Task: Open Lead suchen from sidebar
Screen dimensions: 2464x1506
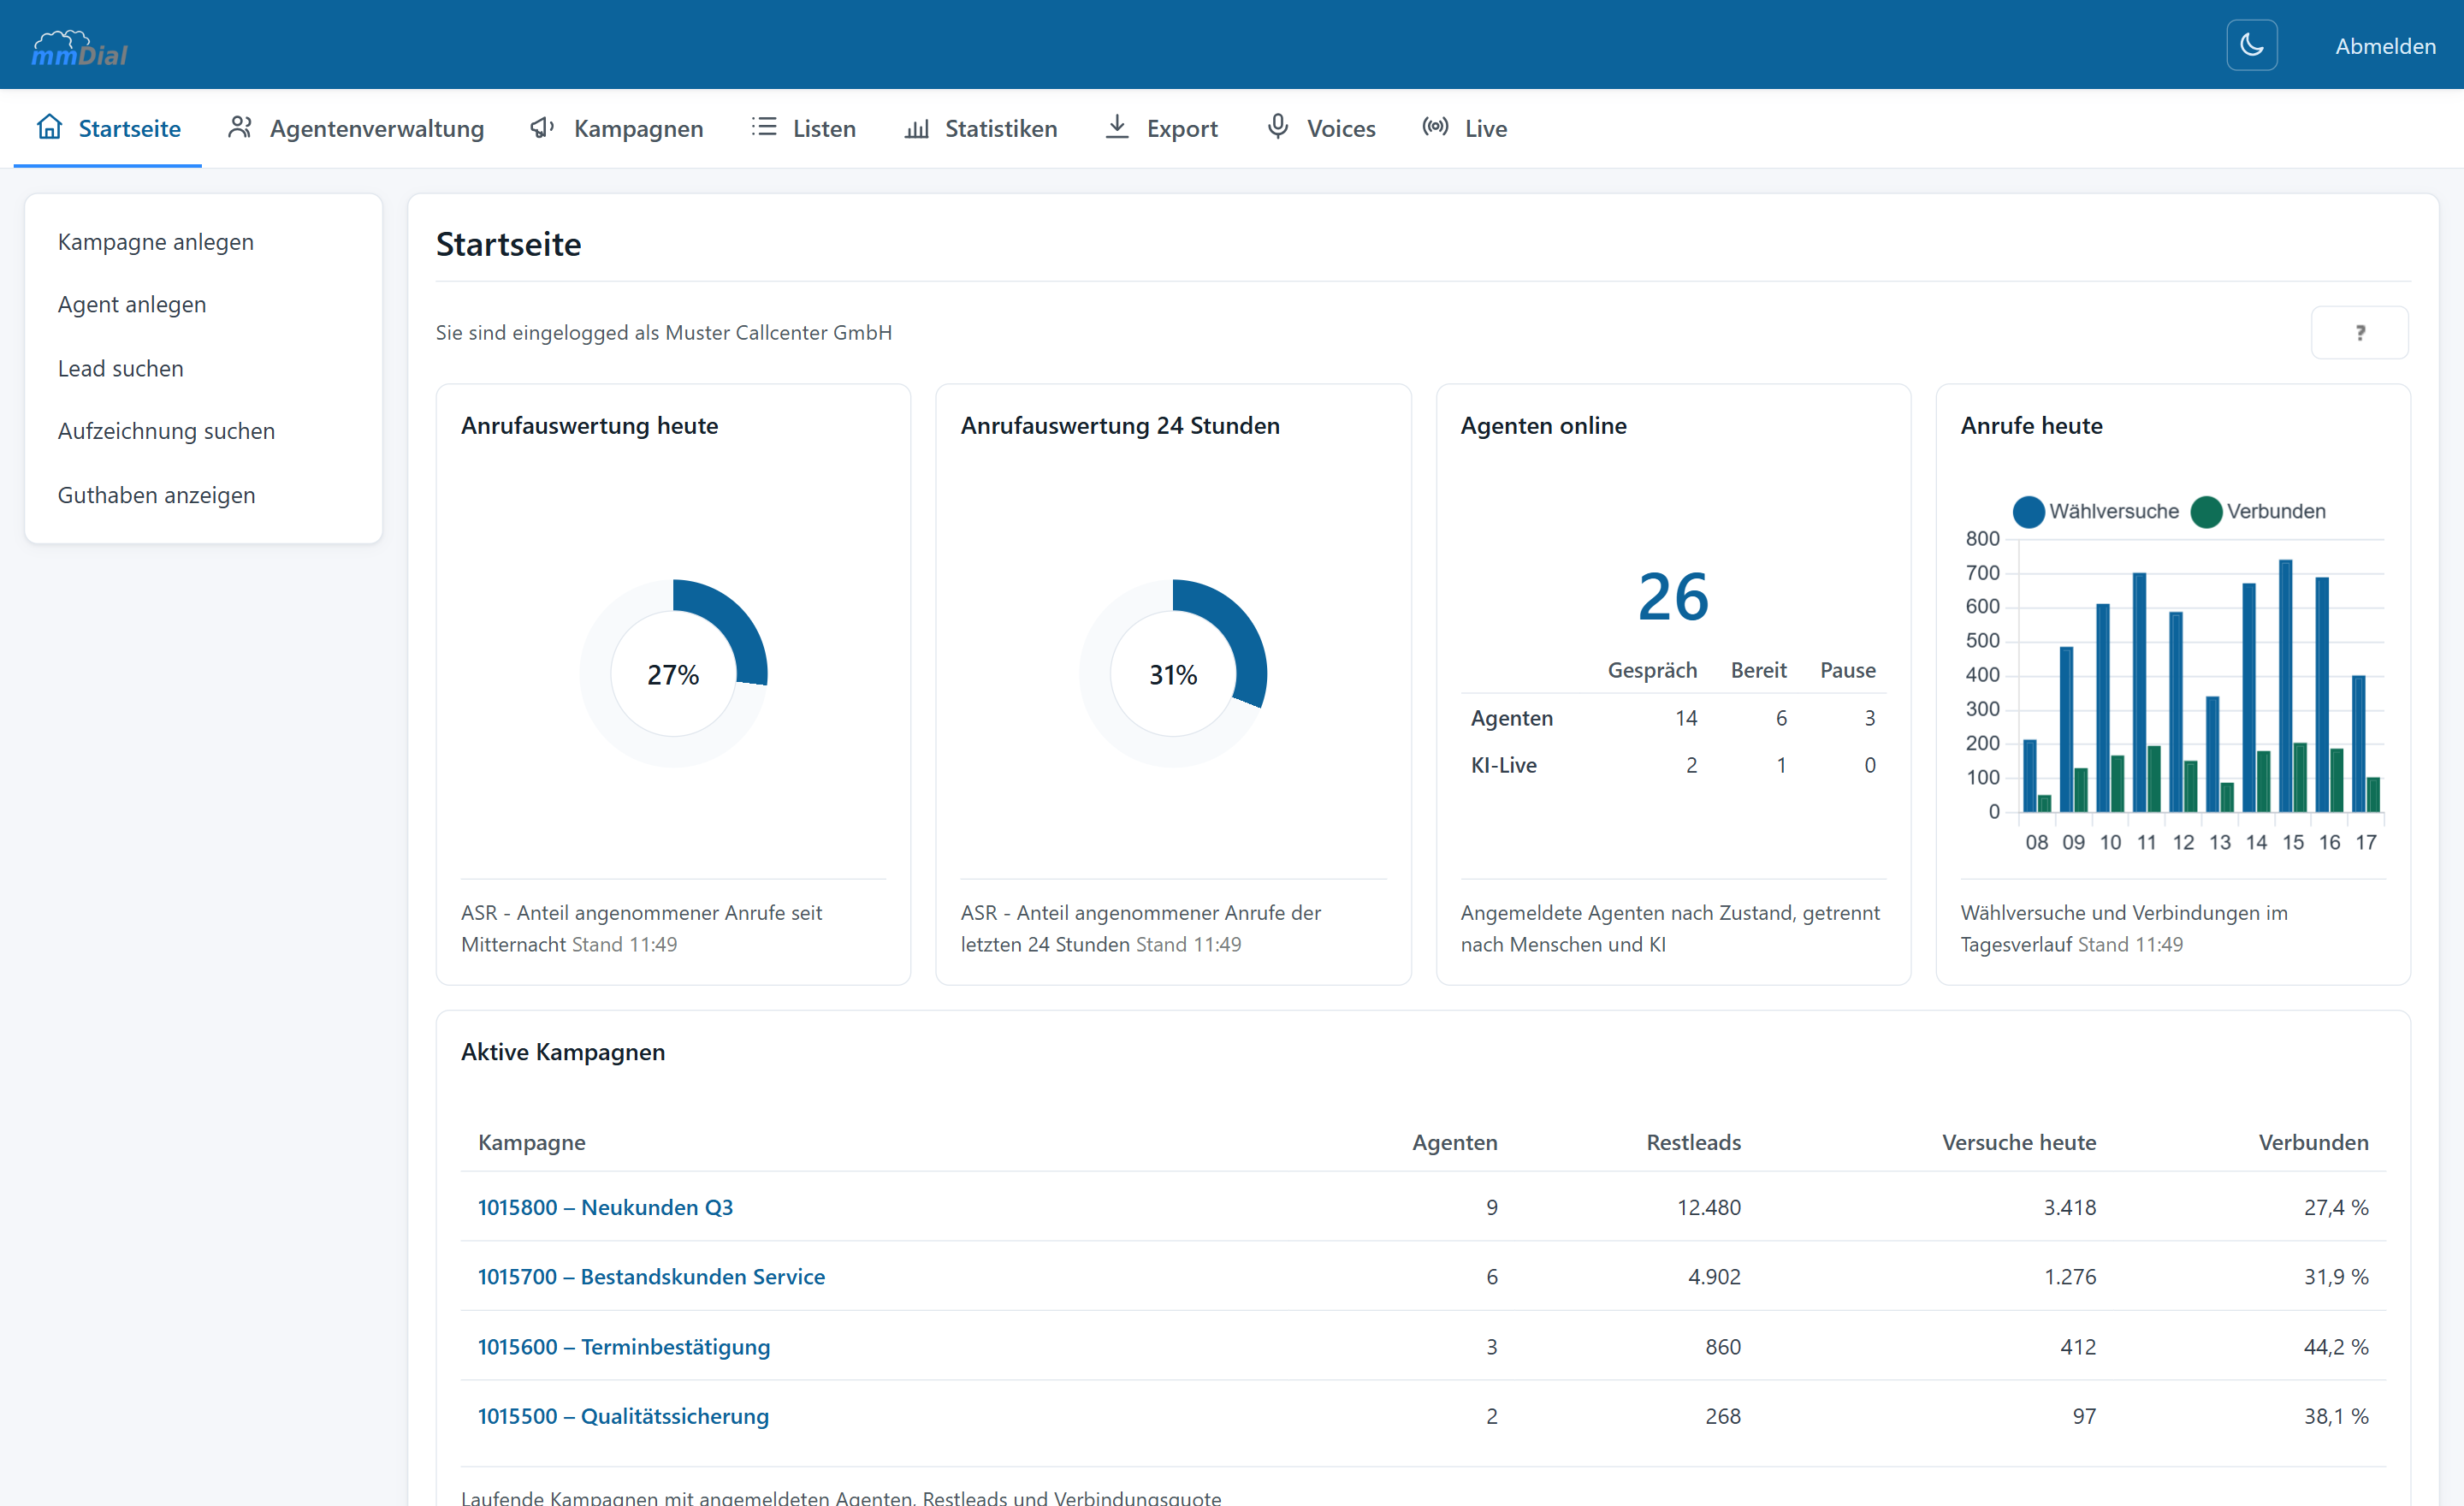Action: [x=121, y=368]
